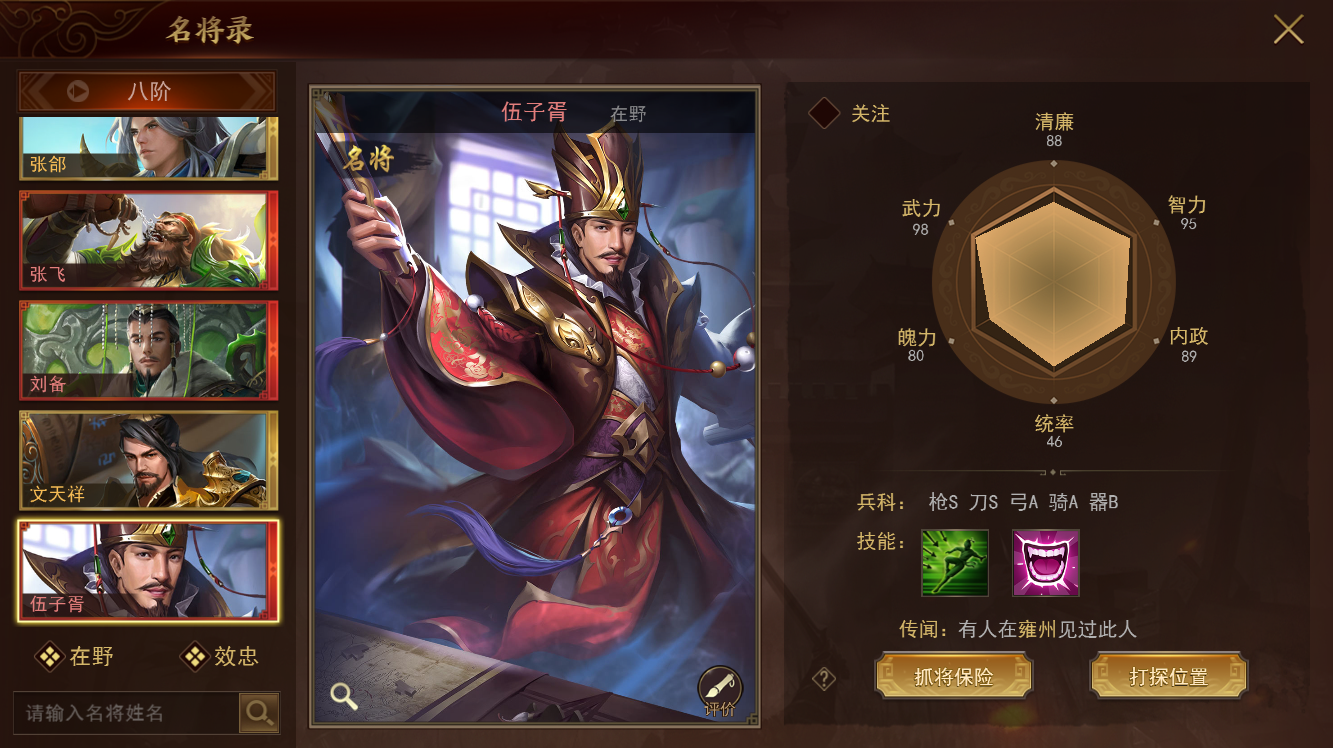Open the 八阶 rank selector dropdown

click(147, 91)
